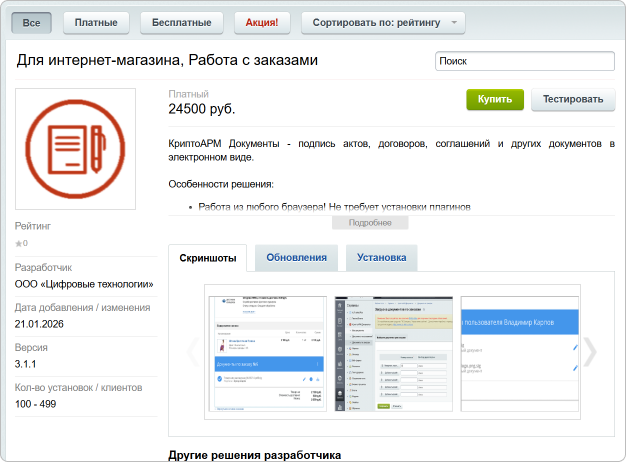Select the 'Все' filter button

tap(31, 23)
